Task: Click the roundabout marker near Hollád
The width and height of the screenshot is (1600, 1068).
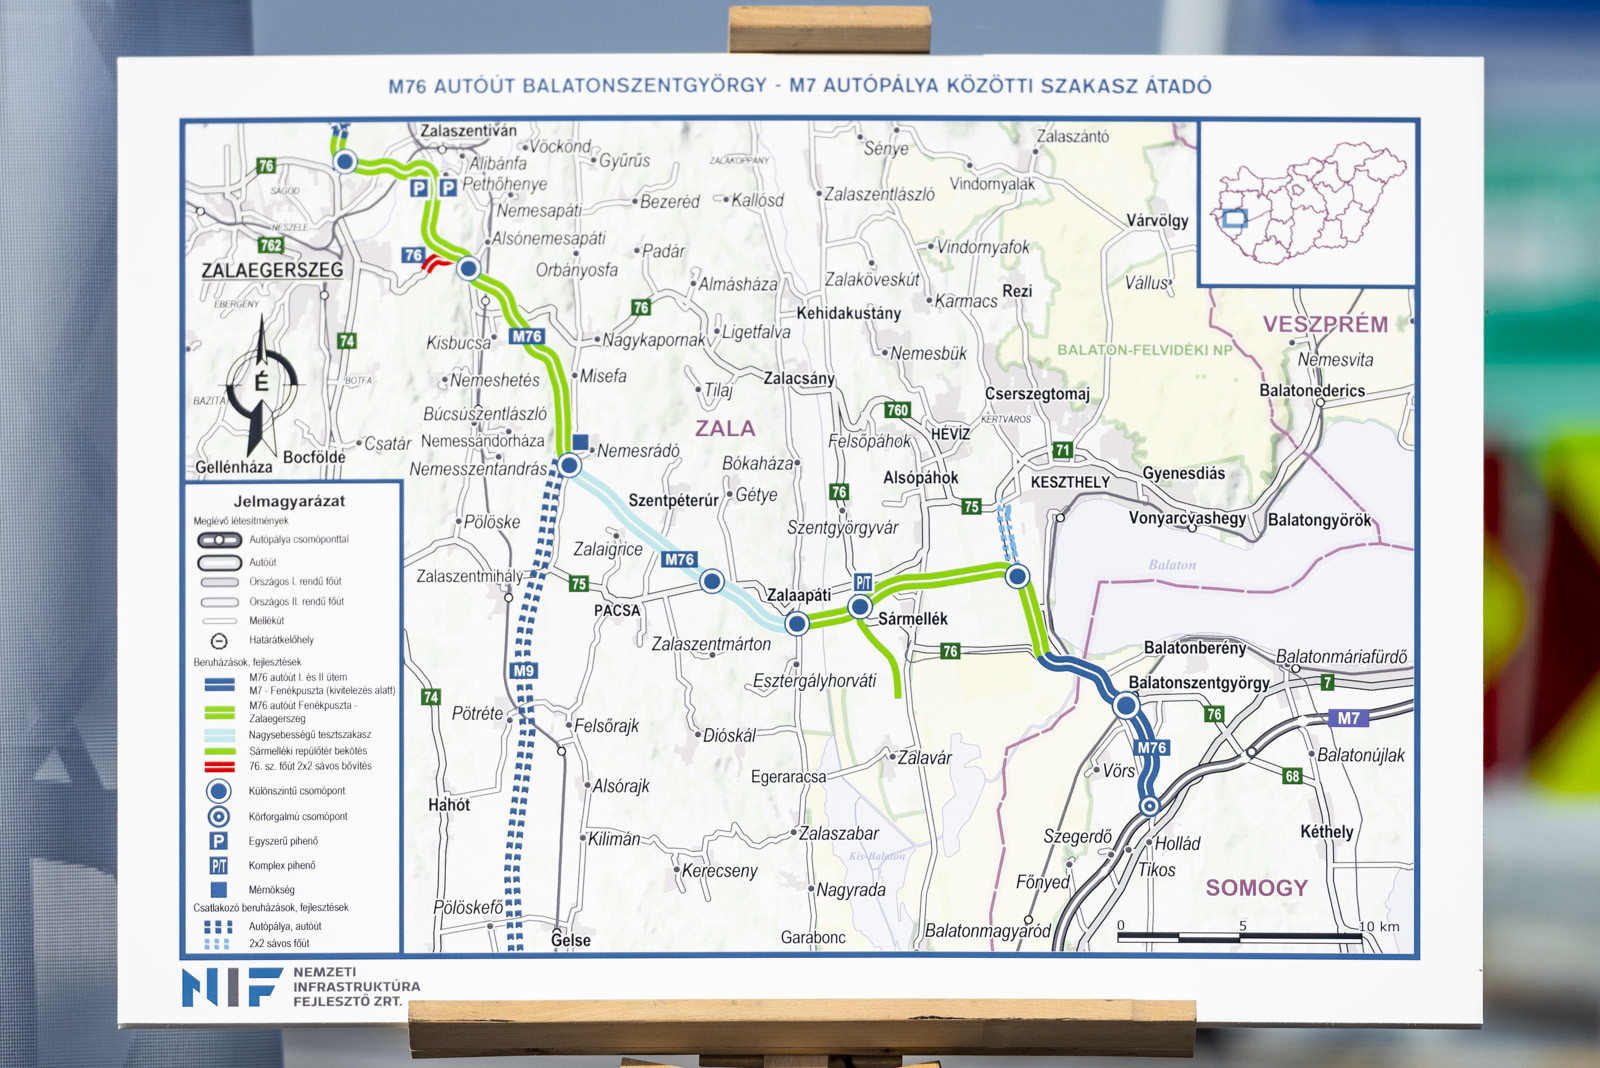Action: click(1150, 806)
